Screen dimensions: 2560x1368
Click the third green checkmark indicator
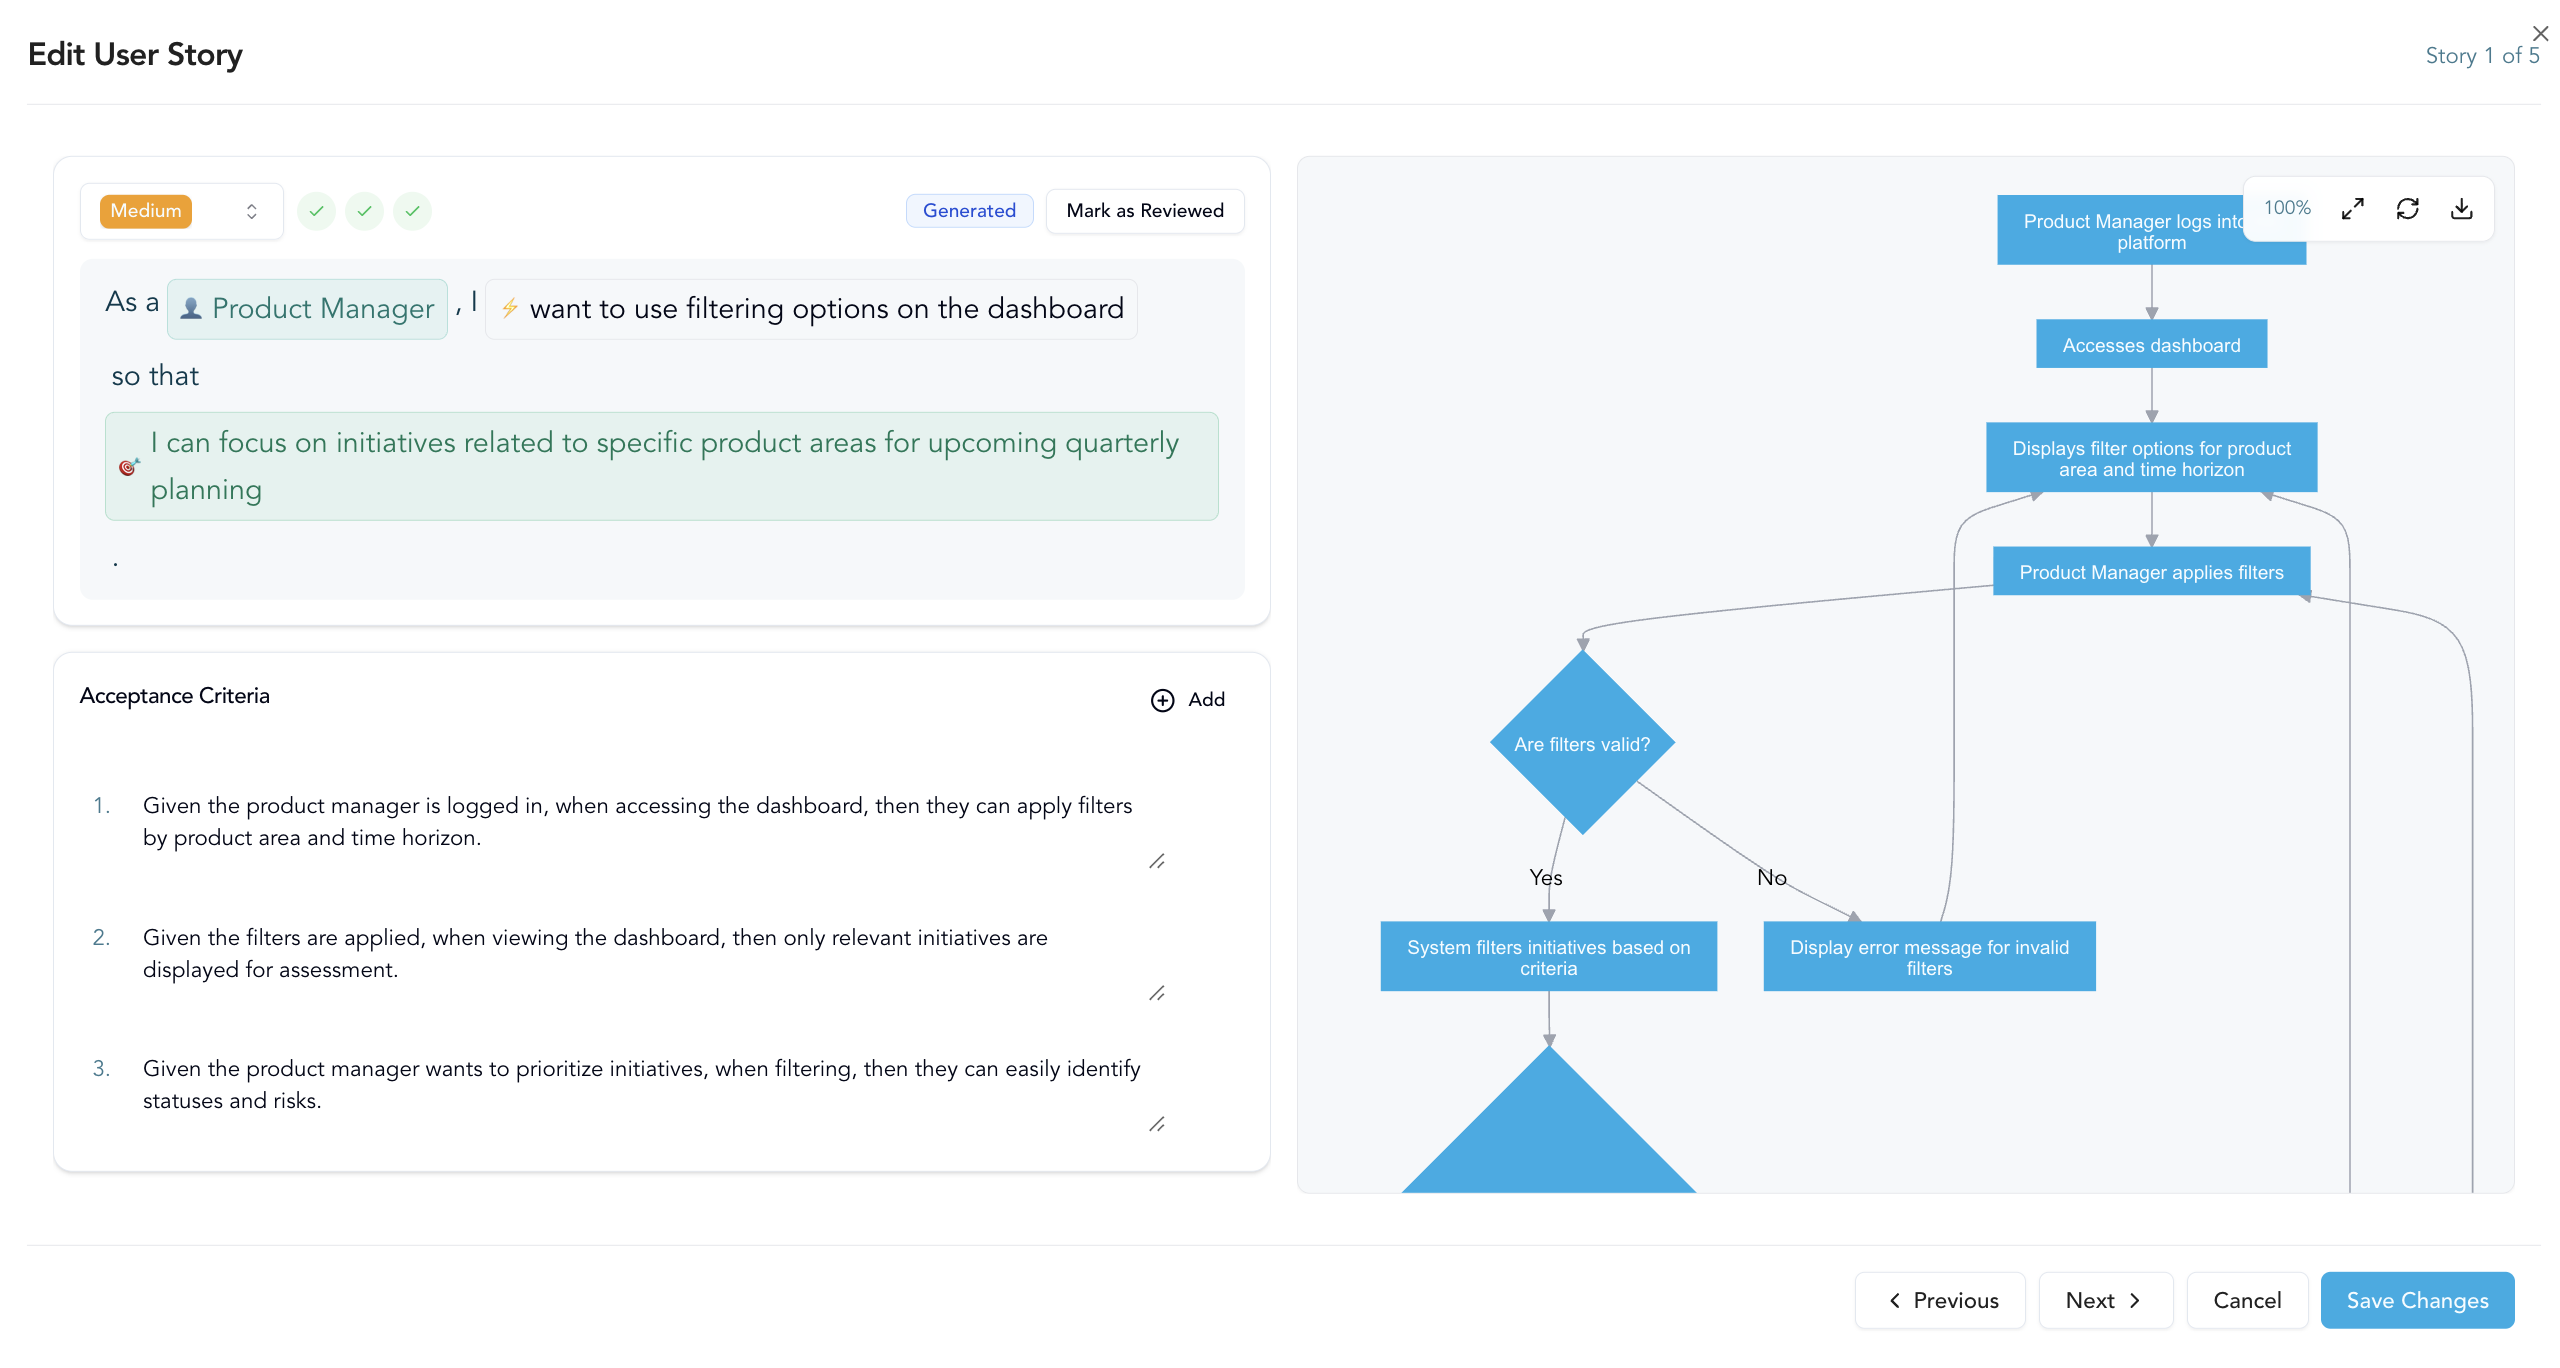[412, 211]
